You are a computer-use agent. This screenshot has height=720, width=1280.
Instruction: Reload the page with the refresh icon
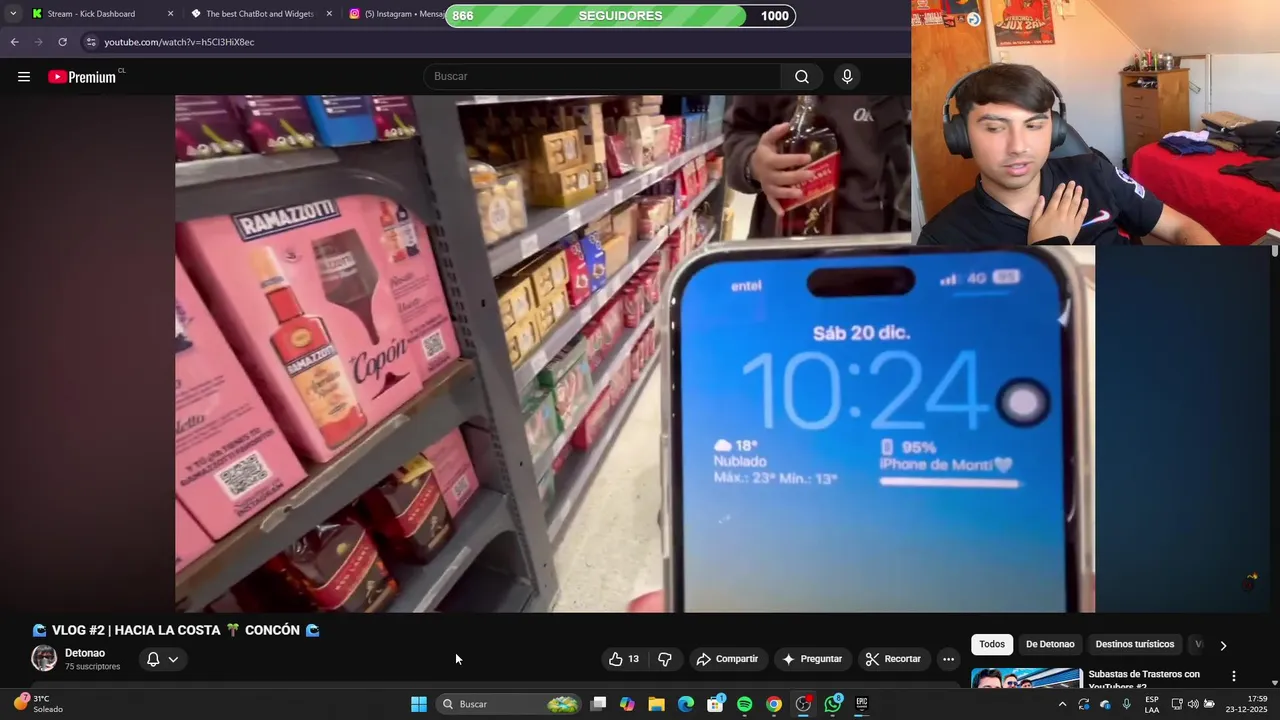[62, 42]
